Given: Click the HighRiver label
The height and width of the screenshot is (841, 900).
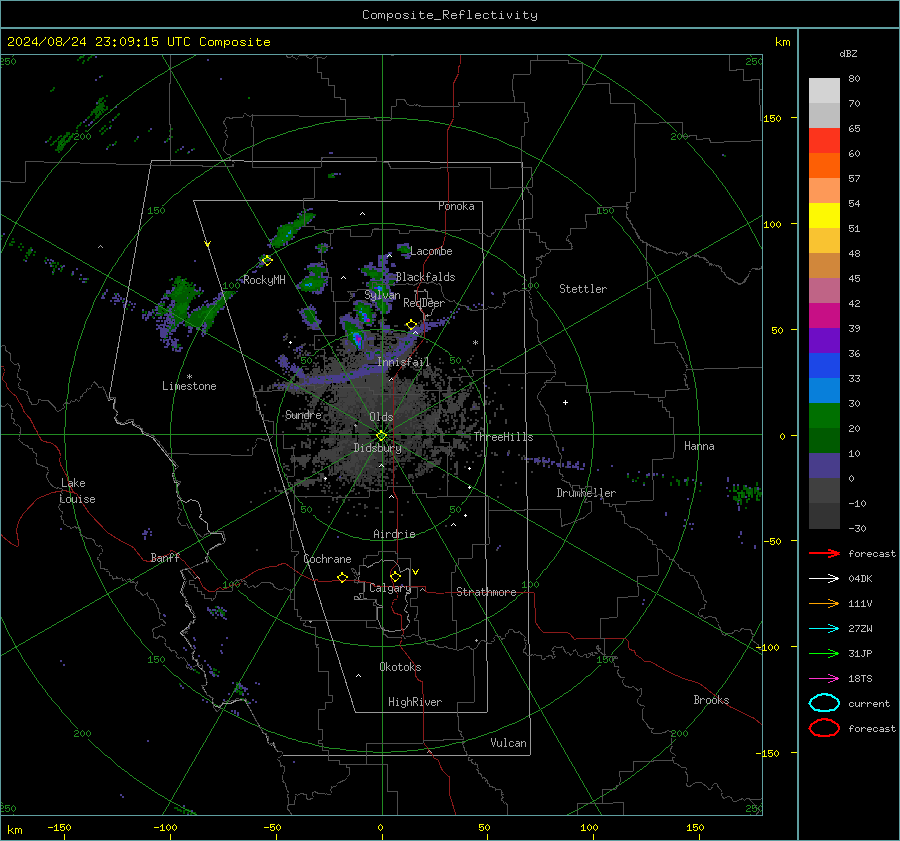Looking at the screenshot, I should [x=415, y=702].
